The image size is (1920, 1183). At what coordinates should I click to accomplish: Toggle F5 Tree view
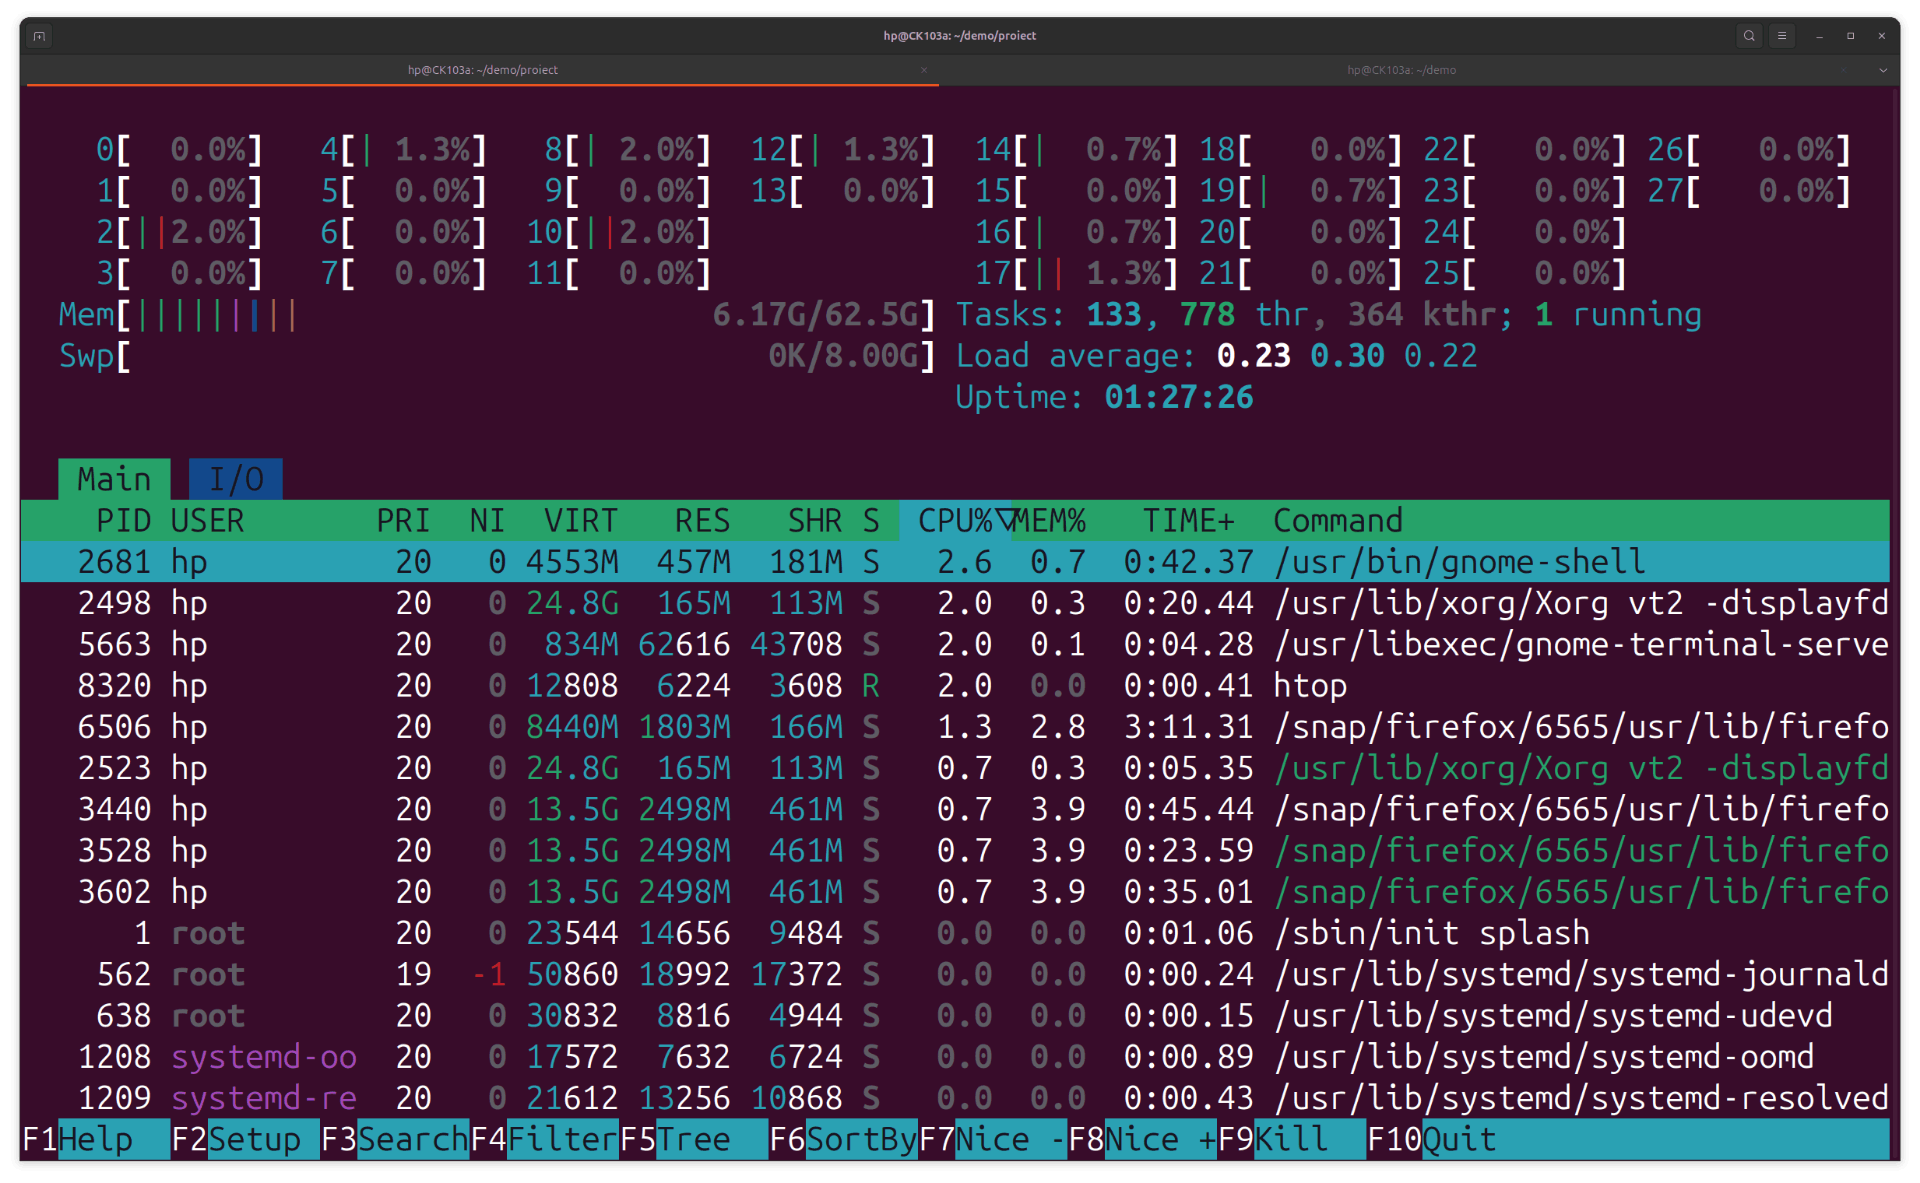(693, 1139)
